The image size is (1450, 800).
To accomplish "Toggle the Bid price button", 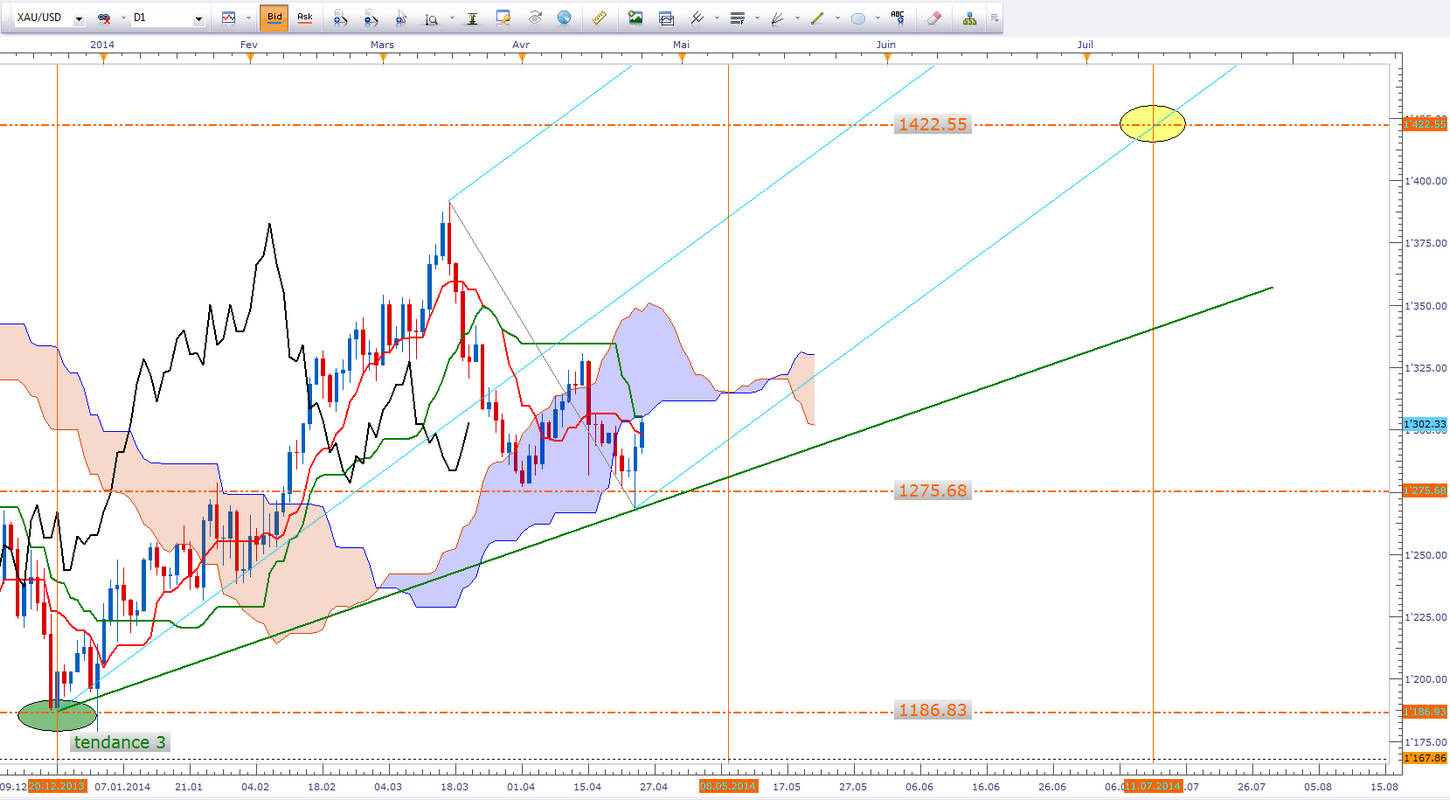I will tap(274, 18).
